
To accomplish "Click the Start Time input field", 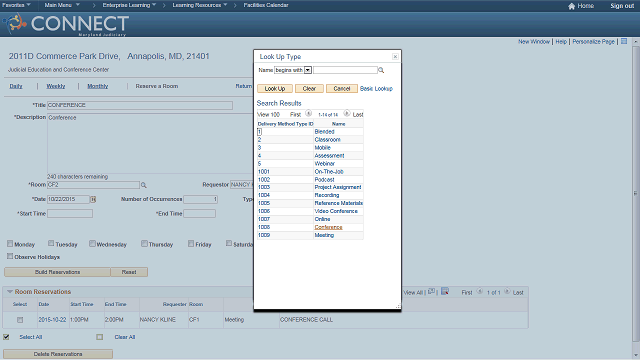I will pos(70,213).
